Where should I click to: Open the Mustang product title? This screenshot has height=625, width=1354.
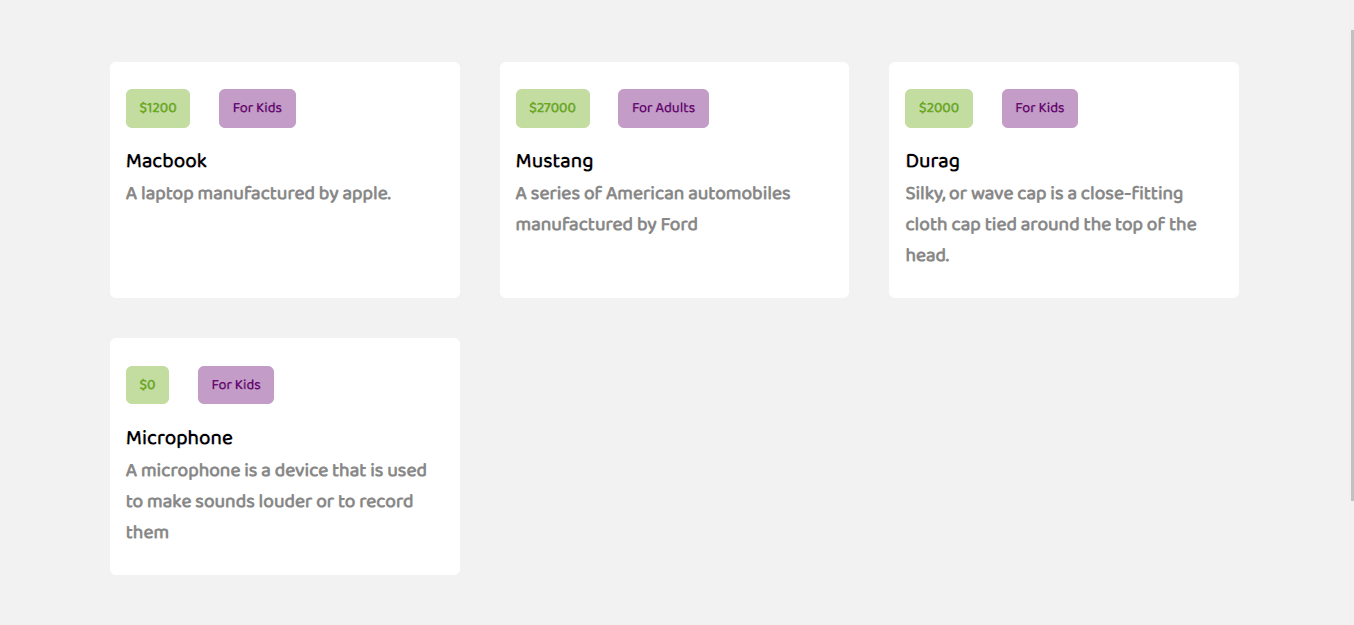[x=554, y=161]
